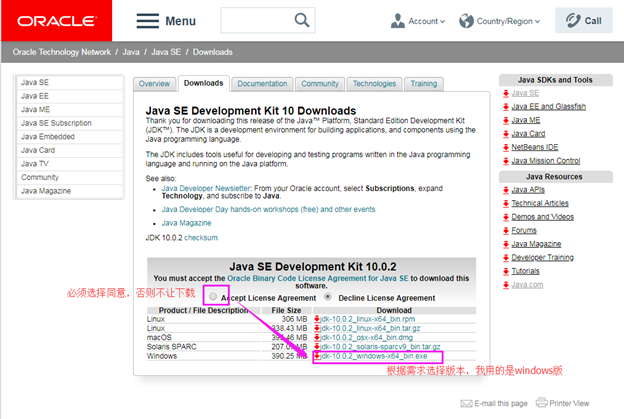Click Printer View link
The width and height of the screenshot is (624, 419).
tap(569, 403)
